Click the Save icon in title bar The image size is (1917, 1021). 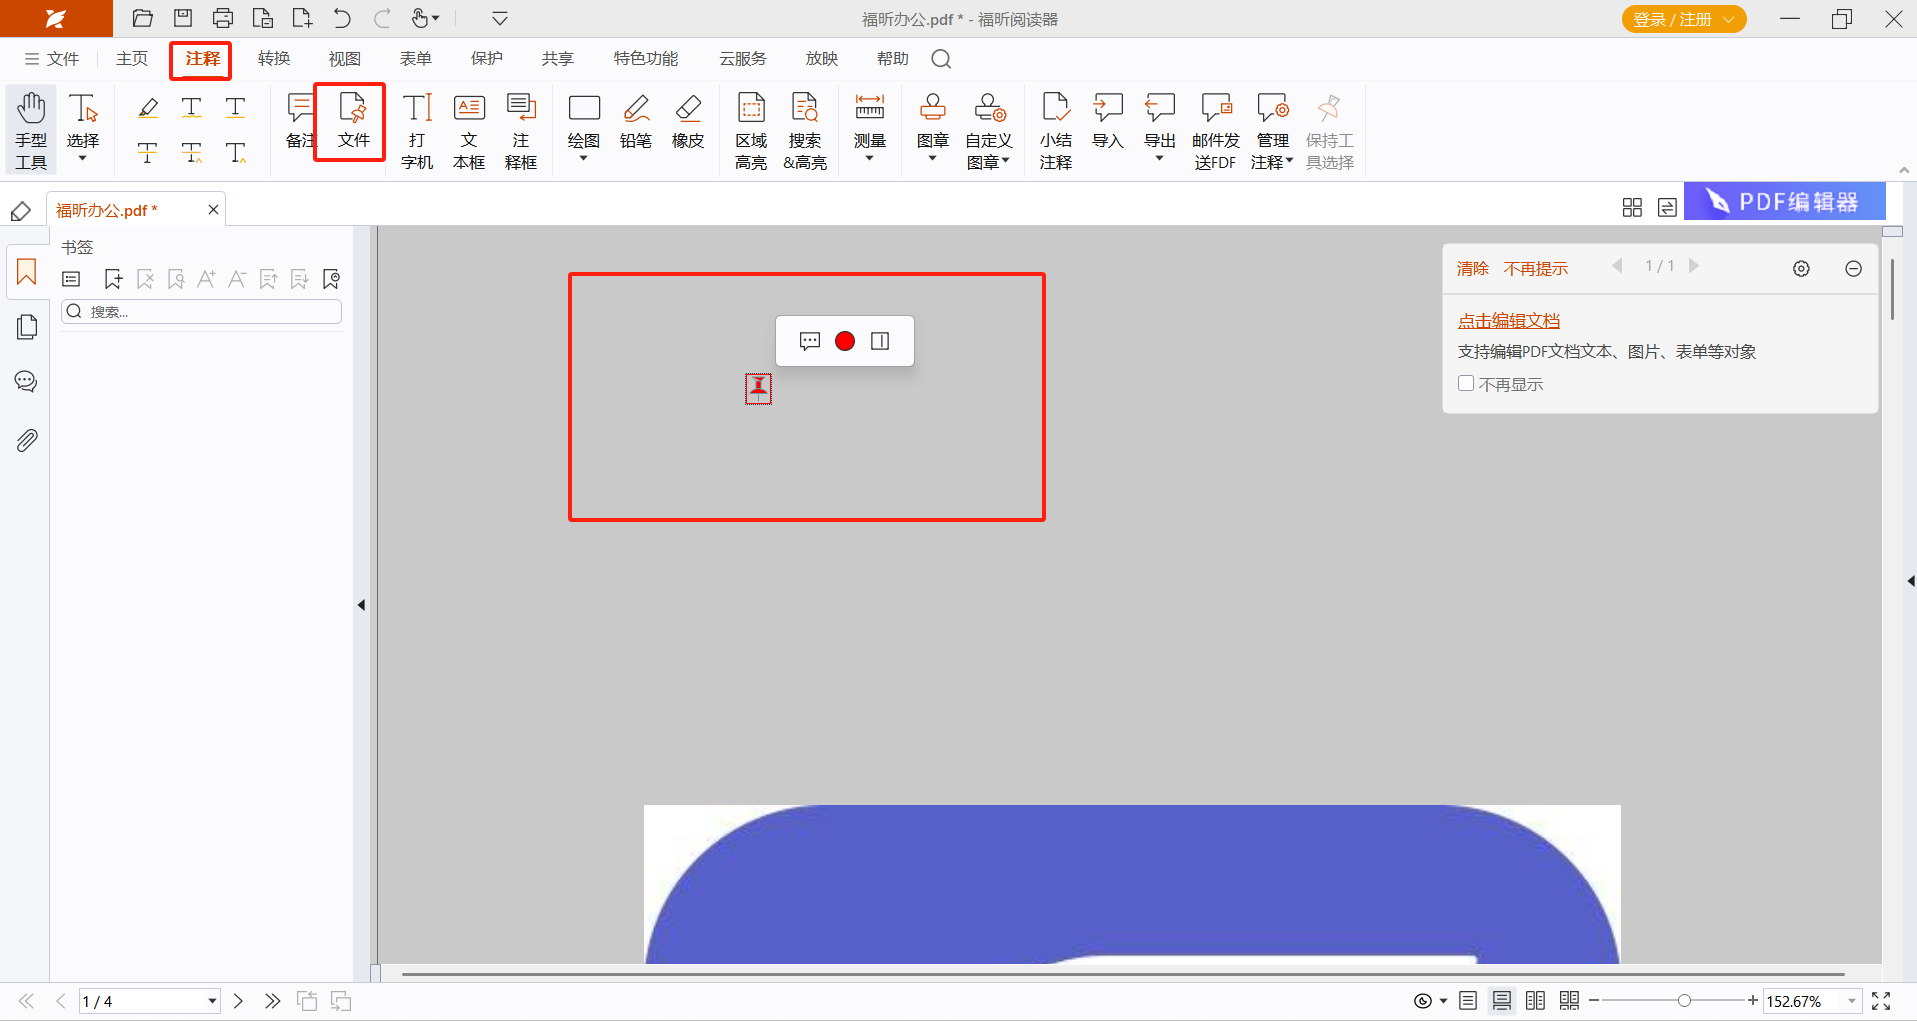click(183, 18)
